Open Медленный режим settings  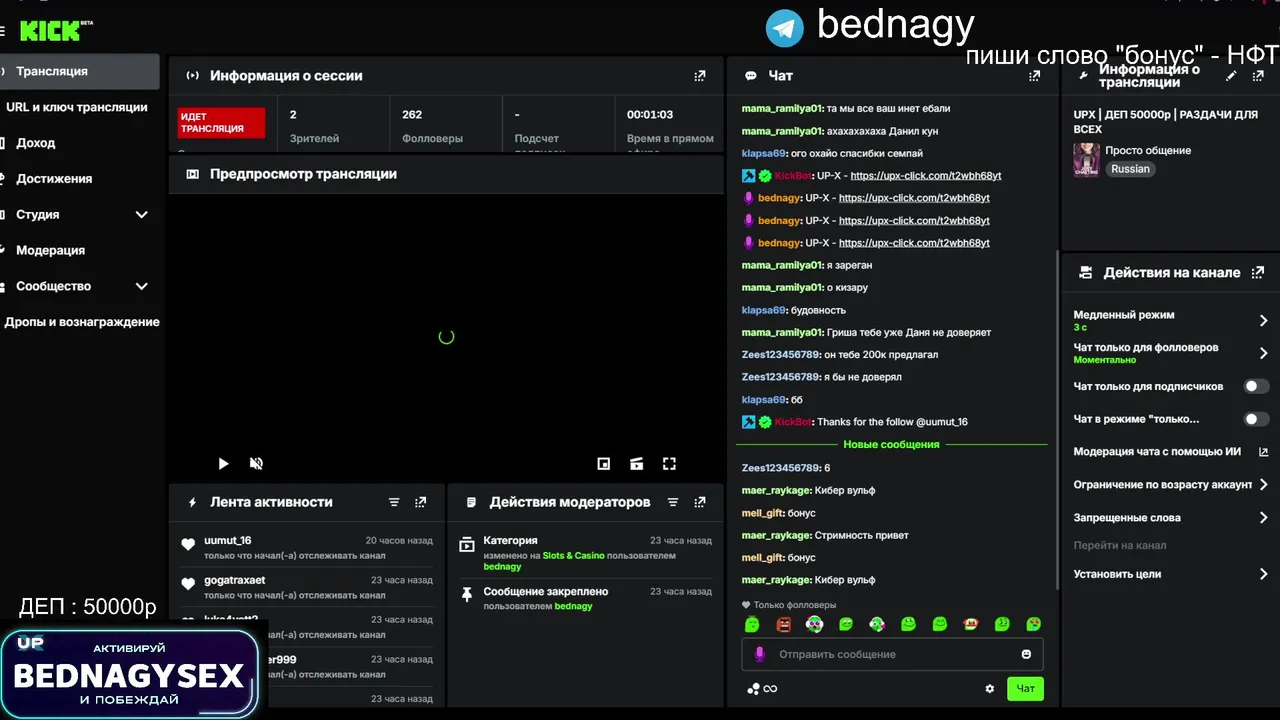coord(1170,320)
